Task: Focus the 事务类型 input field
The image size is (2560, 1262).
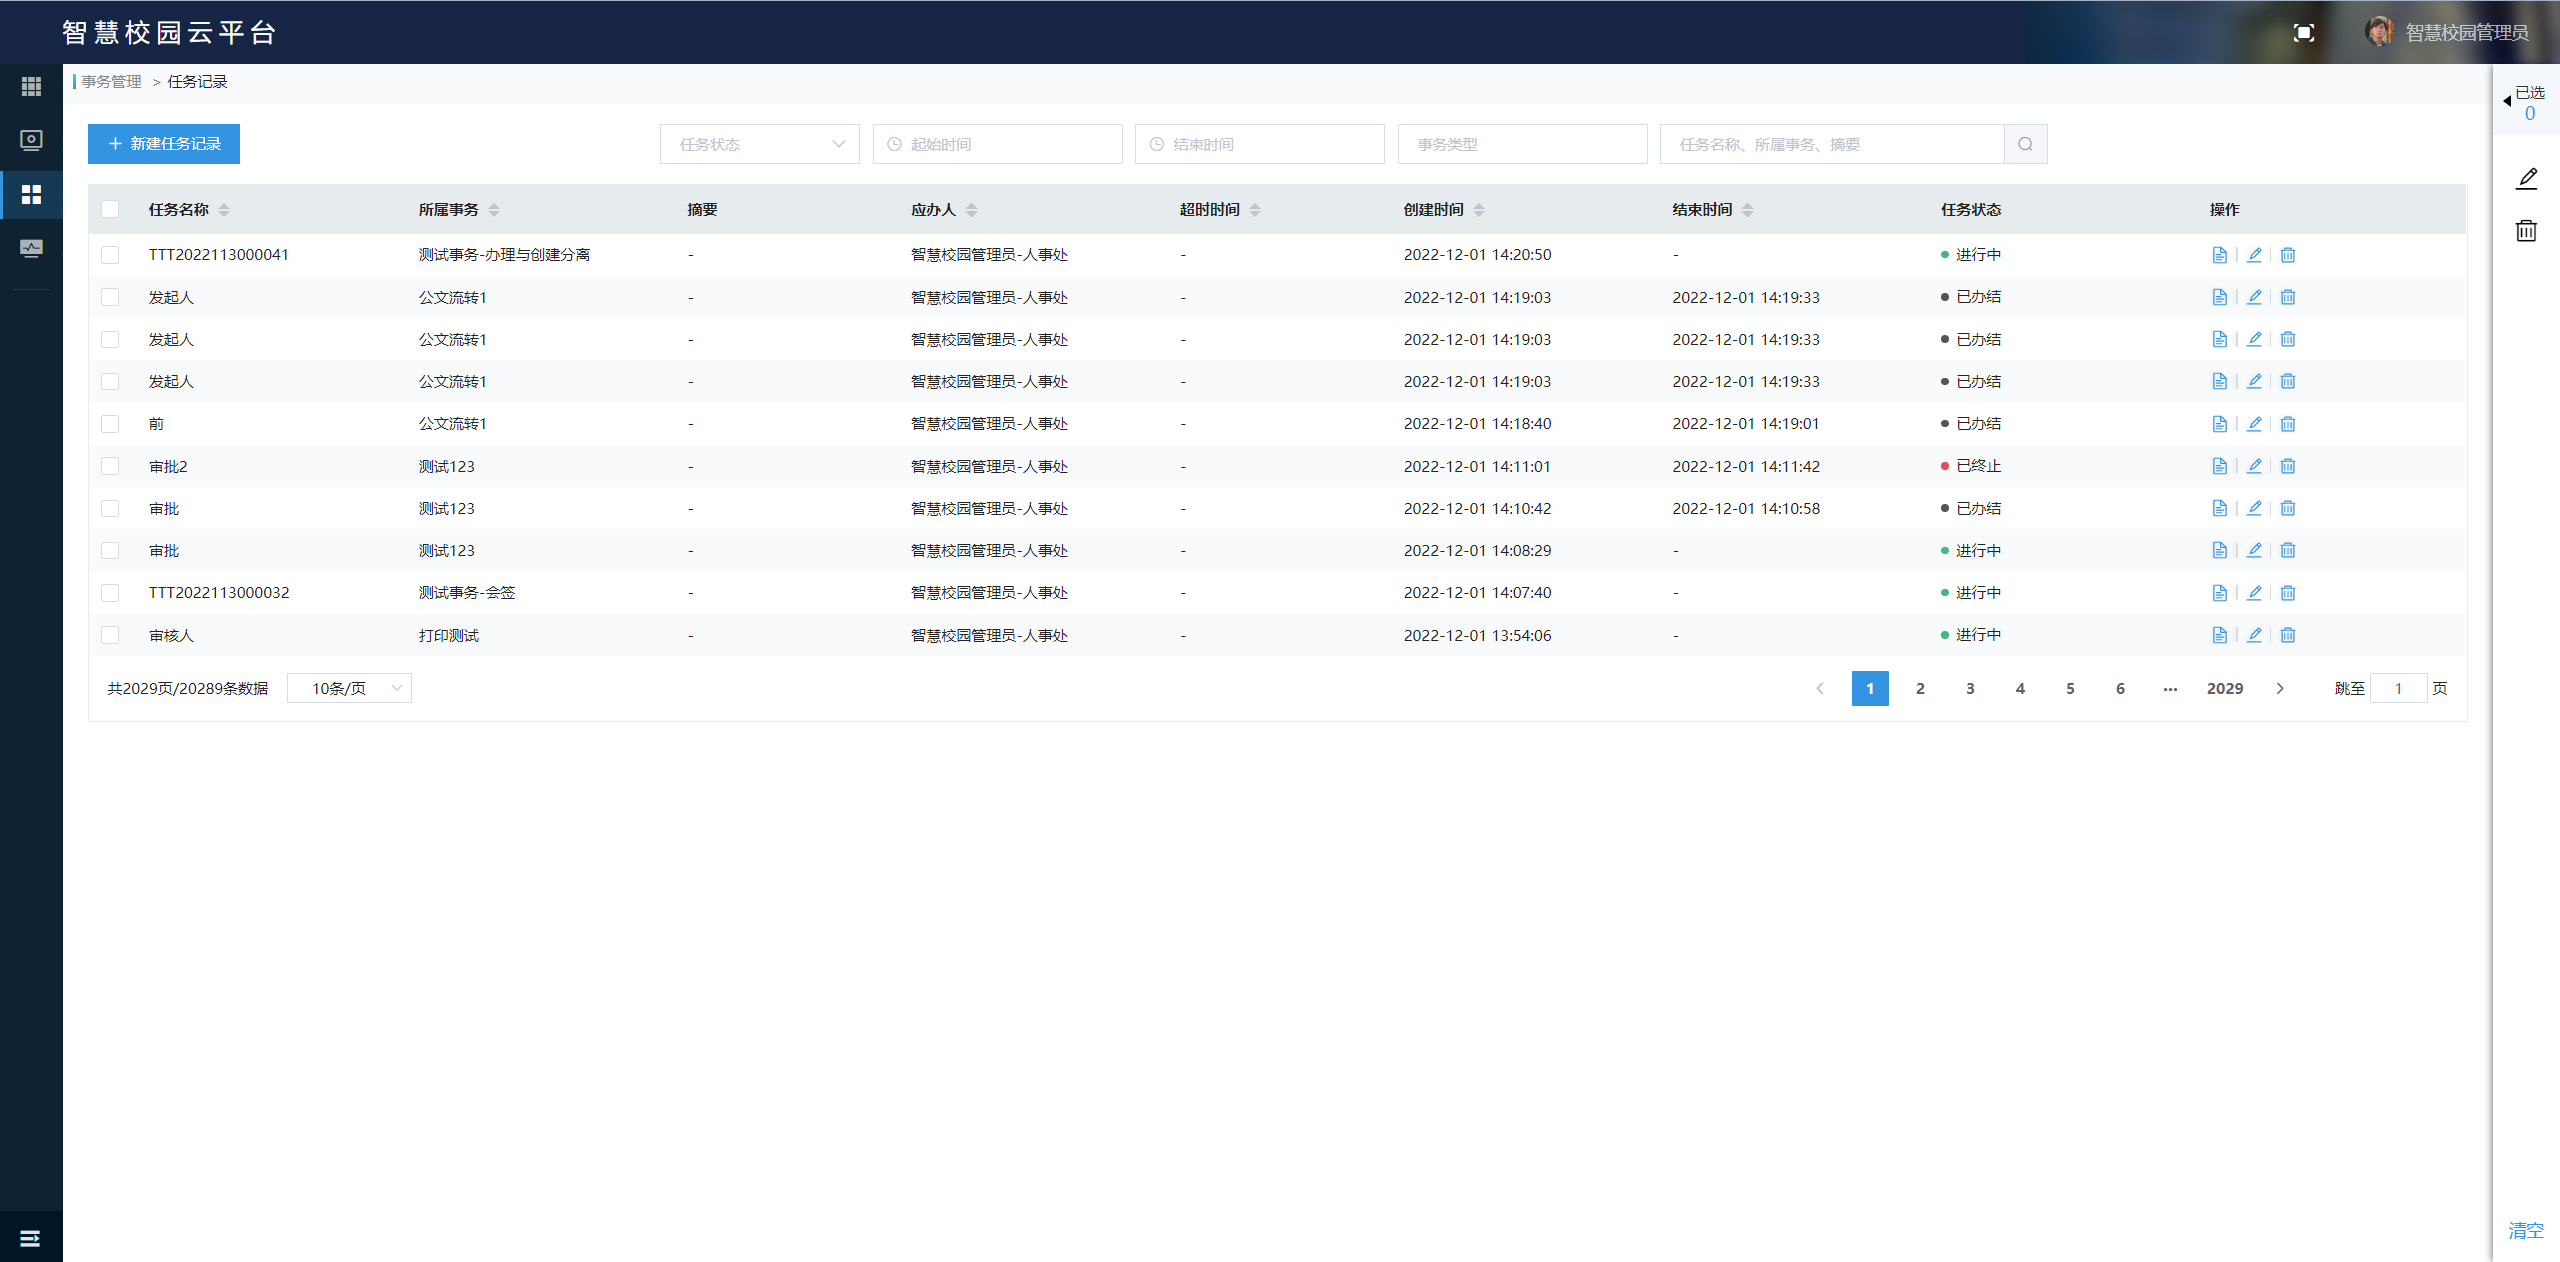Action: 1522,144
